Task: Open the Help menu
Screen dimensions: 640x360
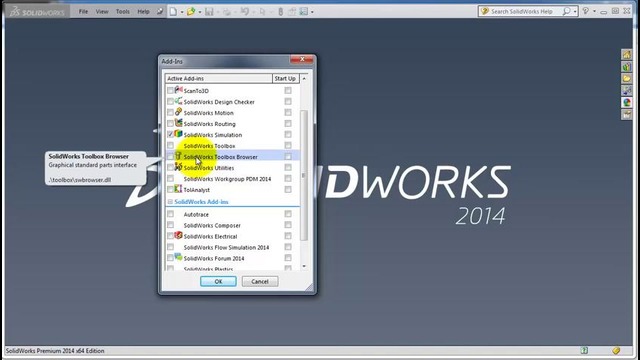Action: pyautogui.click(x=143, y=11)
